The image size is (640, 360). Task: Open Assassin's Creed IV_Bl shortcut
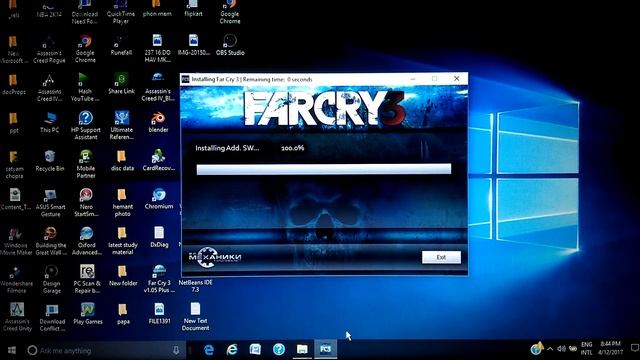158,87
